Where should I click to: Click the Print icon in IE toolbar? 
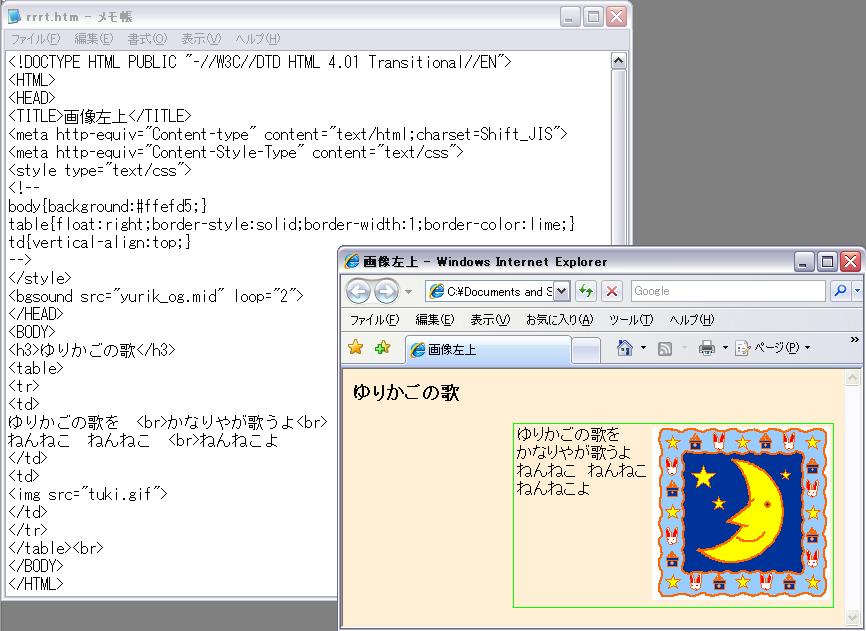coord(706,348)
